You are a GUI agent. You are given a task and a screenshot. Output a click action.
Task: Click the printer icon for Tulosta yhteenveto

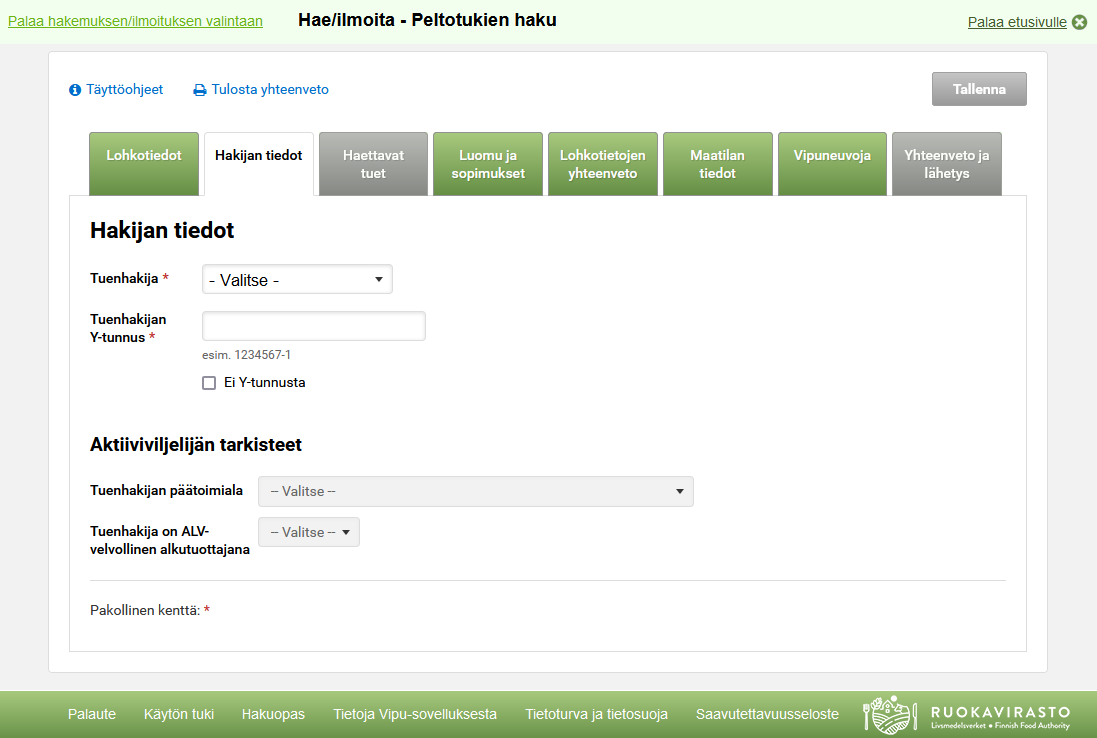tap(200, 90)
